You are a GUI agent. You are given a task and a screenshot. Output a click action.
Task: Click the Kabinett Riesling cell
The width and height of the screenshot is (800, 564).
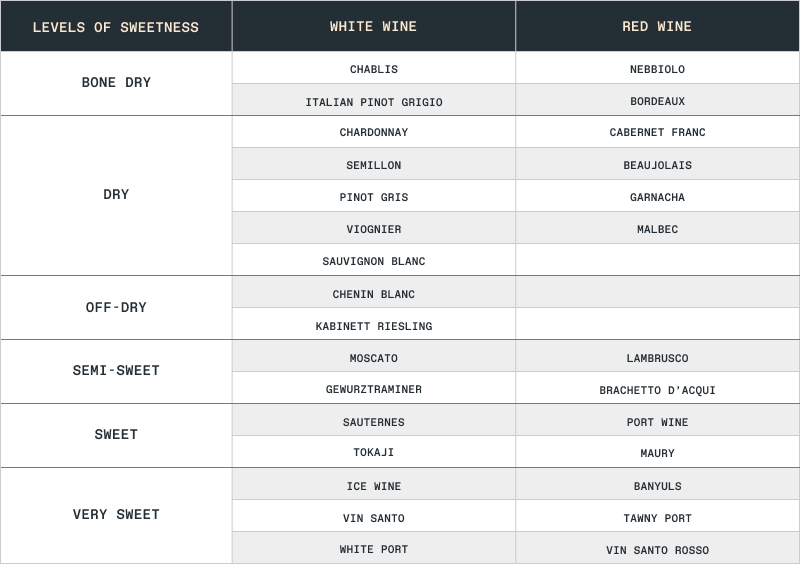(373, 324)
